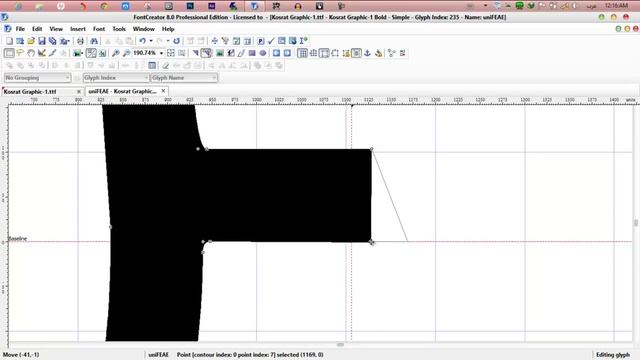Click the Validate checkmark icon
Viewport: 640px width, 360px height.
pos(271,41)
